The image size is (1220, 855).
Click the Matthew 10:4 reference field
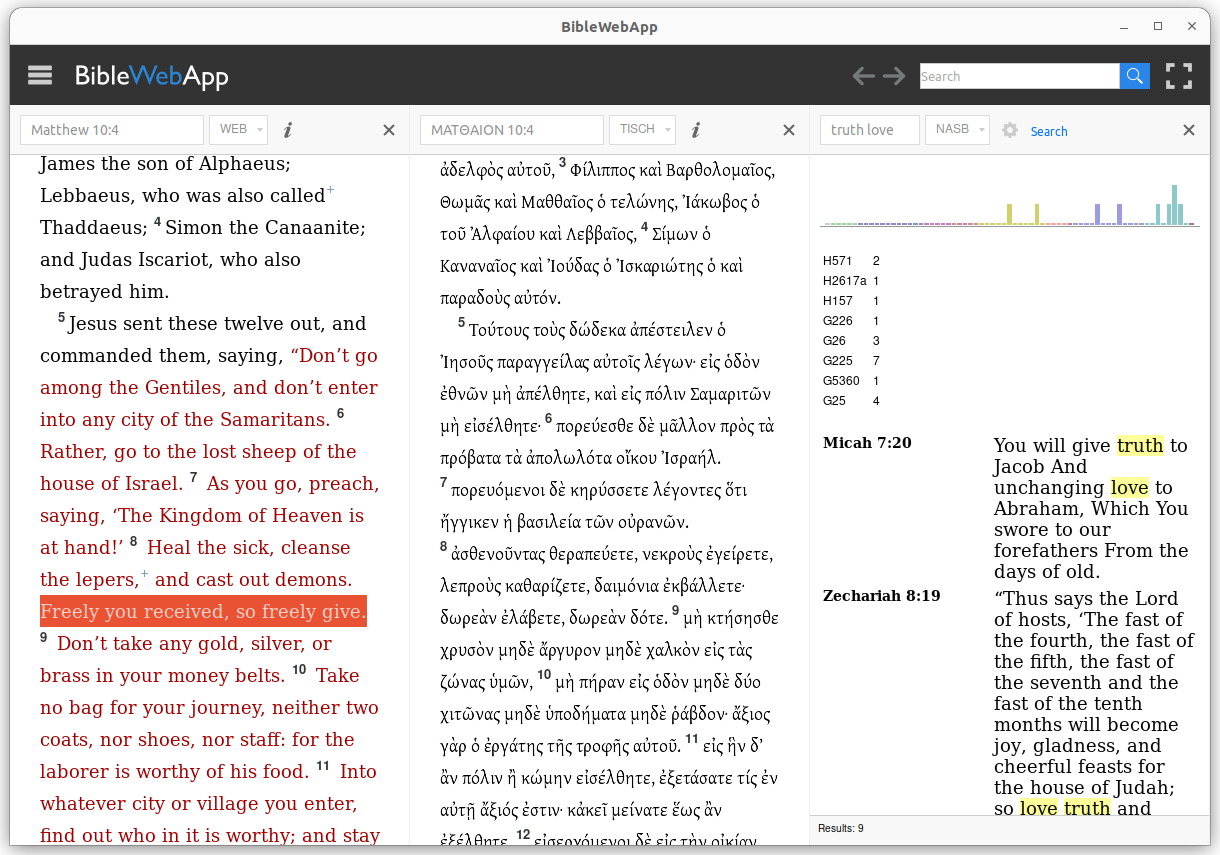click(x=112, y=130)
